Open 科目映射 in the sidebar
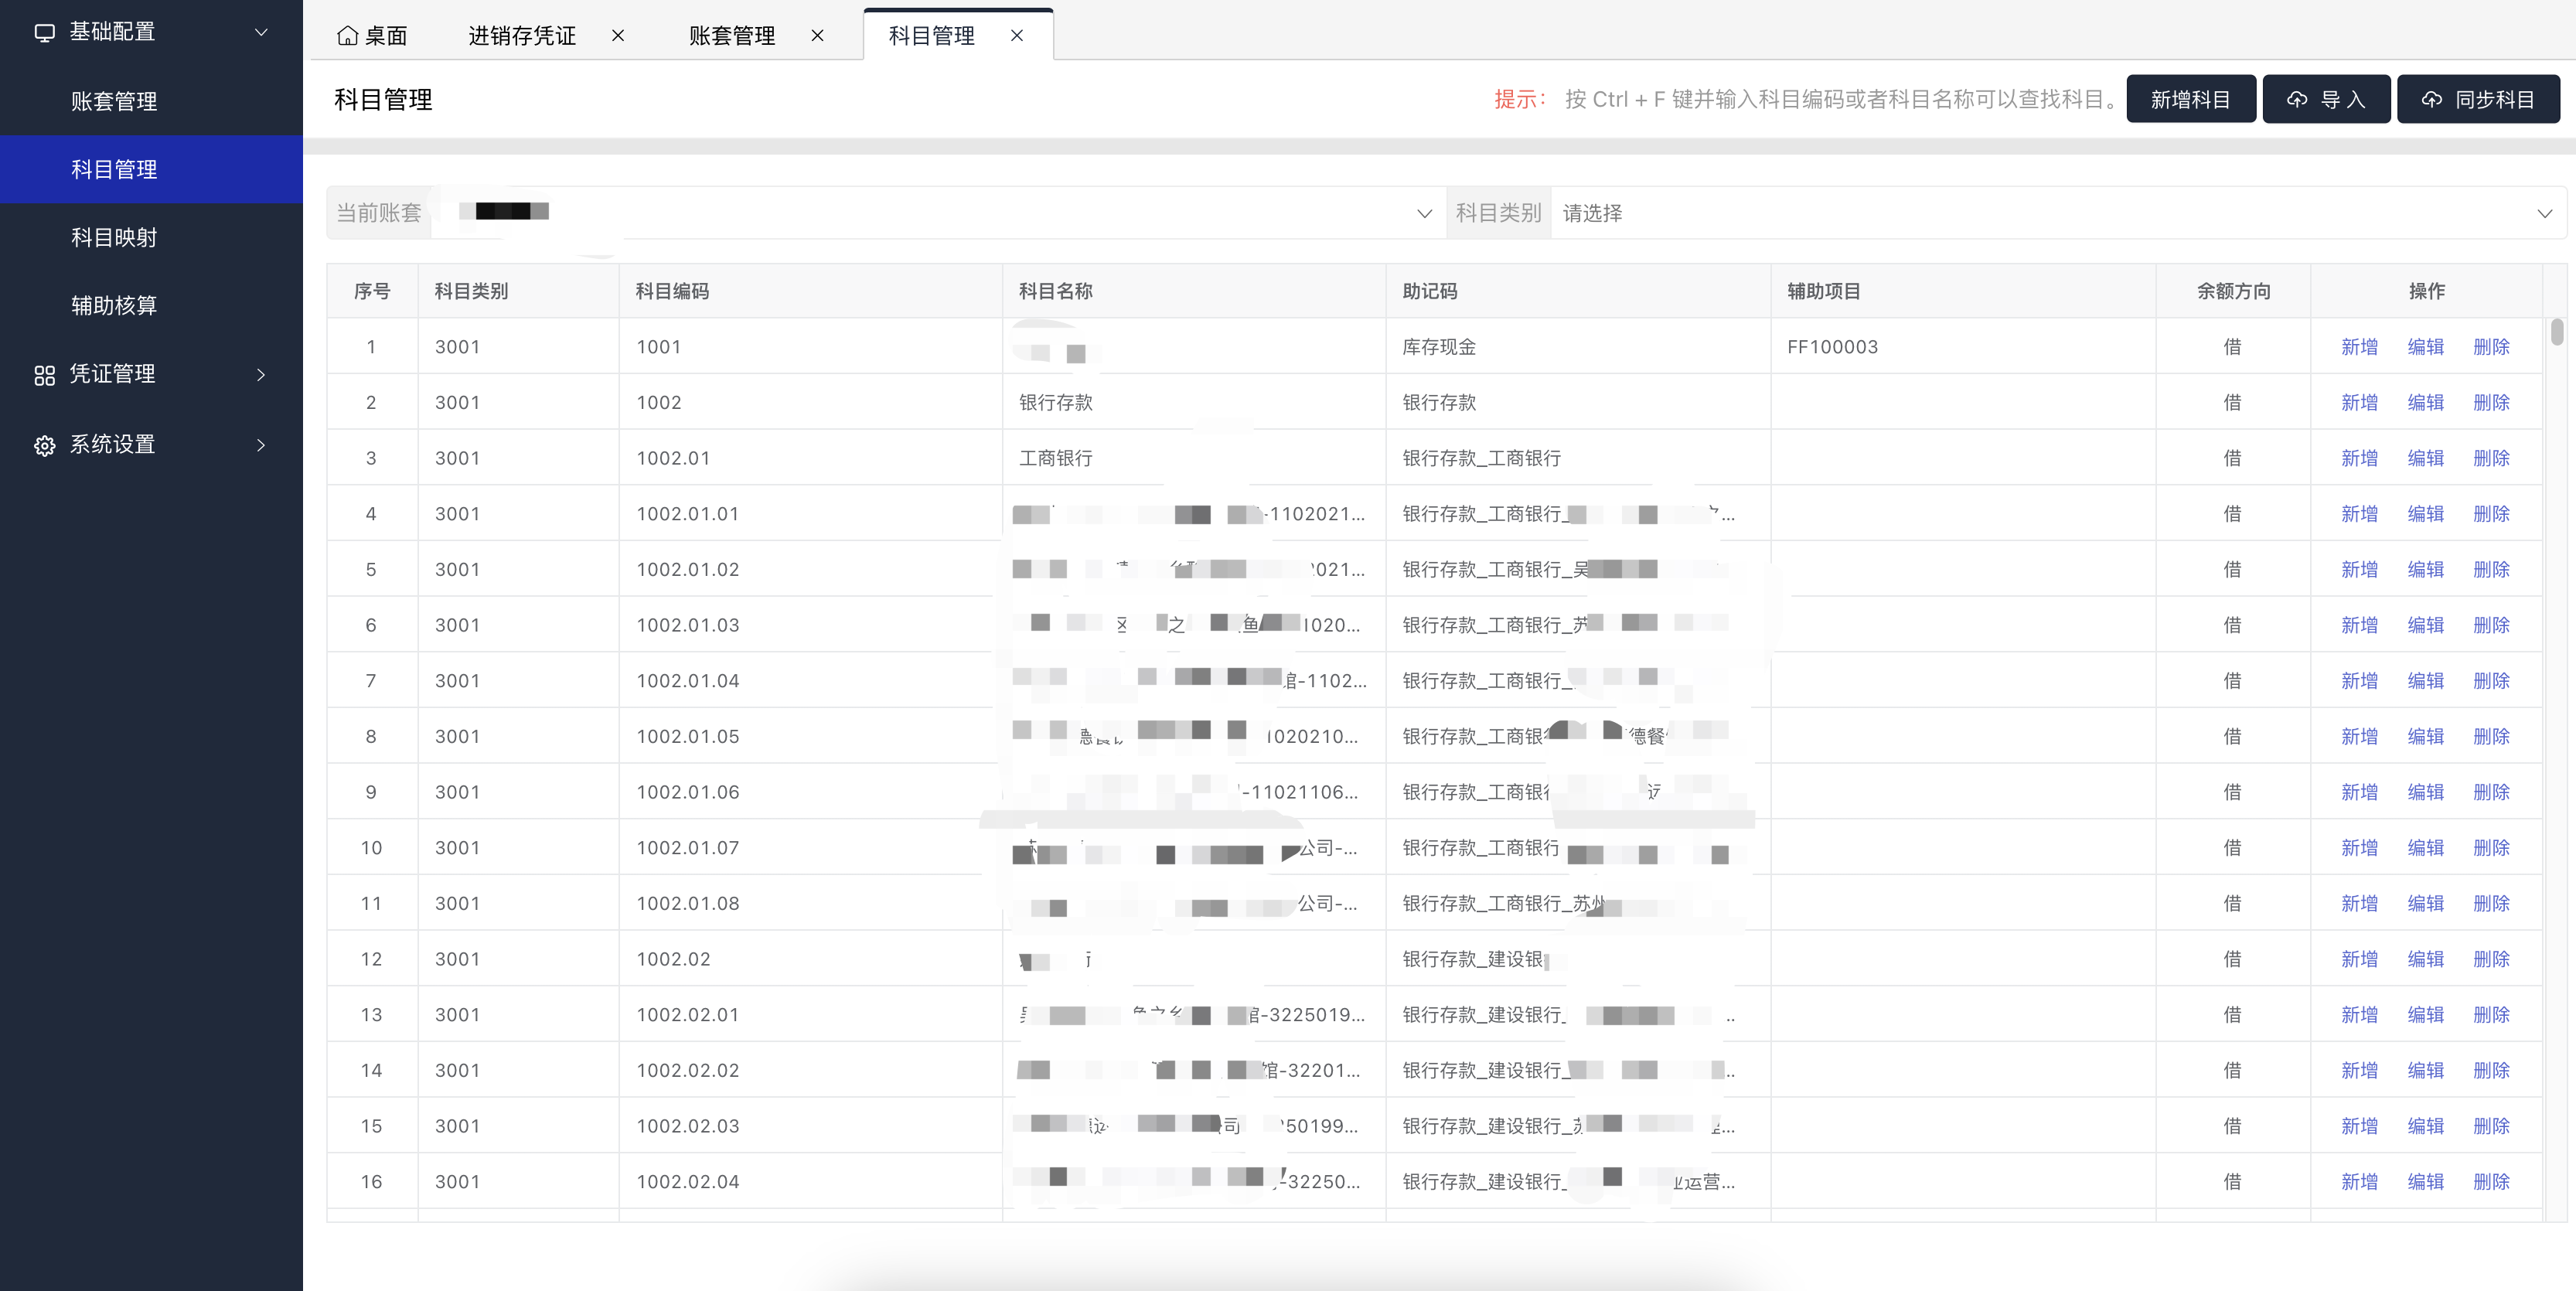 (151, 237)
